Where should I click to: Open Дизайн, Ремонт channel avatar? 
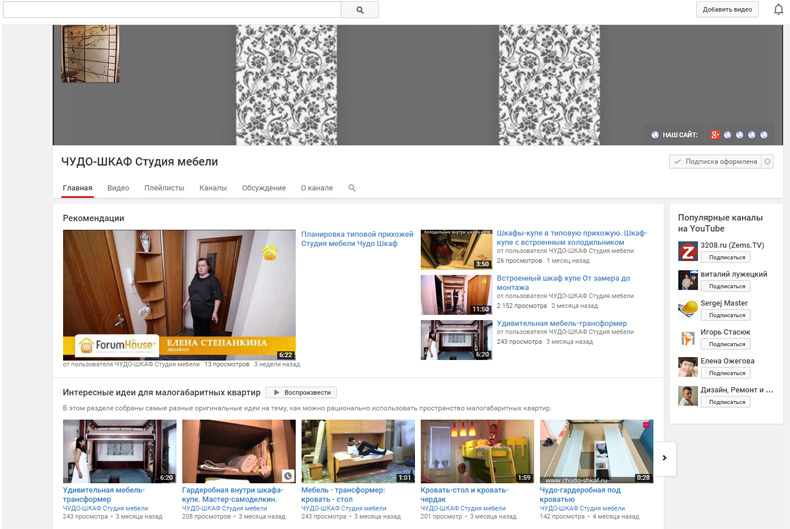click(688, 396)
